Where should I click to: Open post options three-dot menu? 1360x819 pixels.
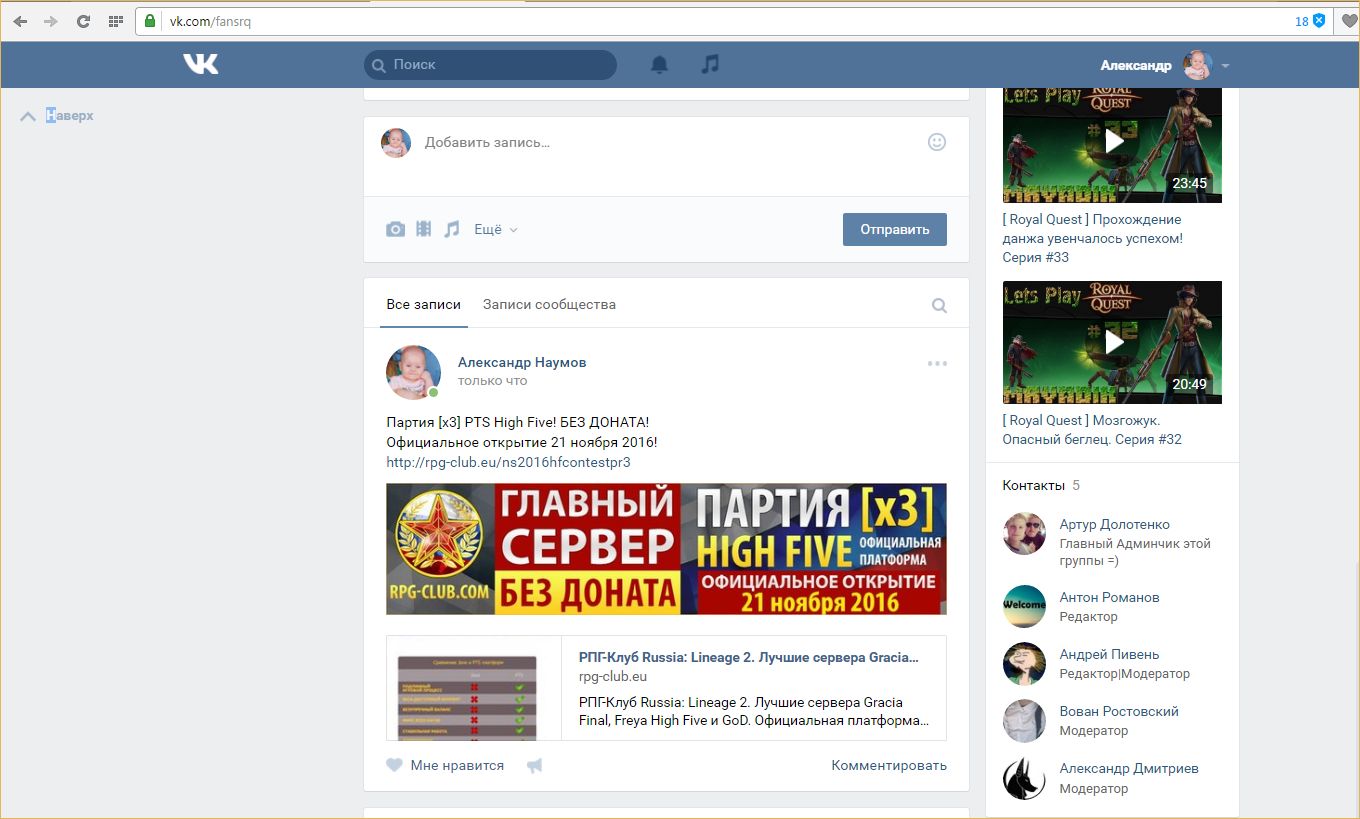[937, 363]
